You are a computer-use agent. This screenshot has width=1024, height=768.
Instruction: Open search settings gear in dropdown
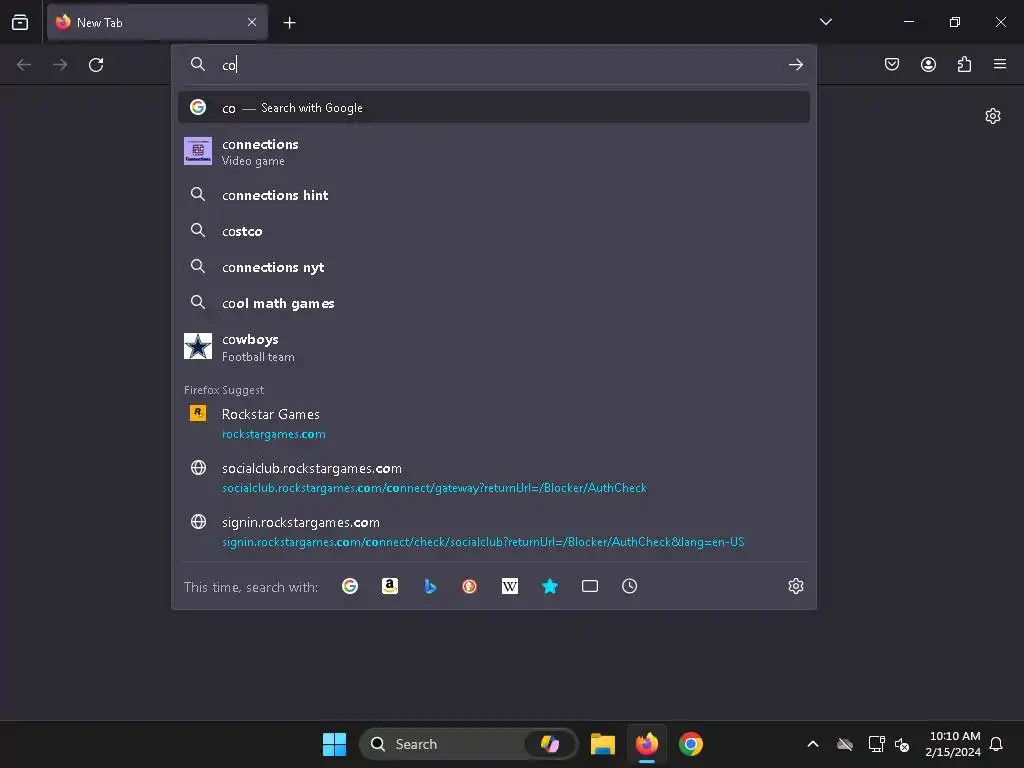[795, 586]
